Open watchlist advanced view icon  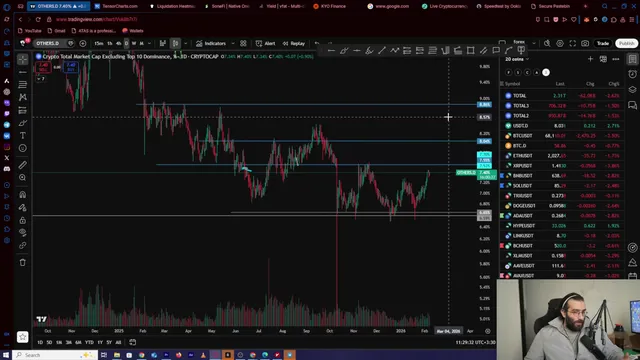click(603, 59)
